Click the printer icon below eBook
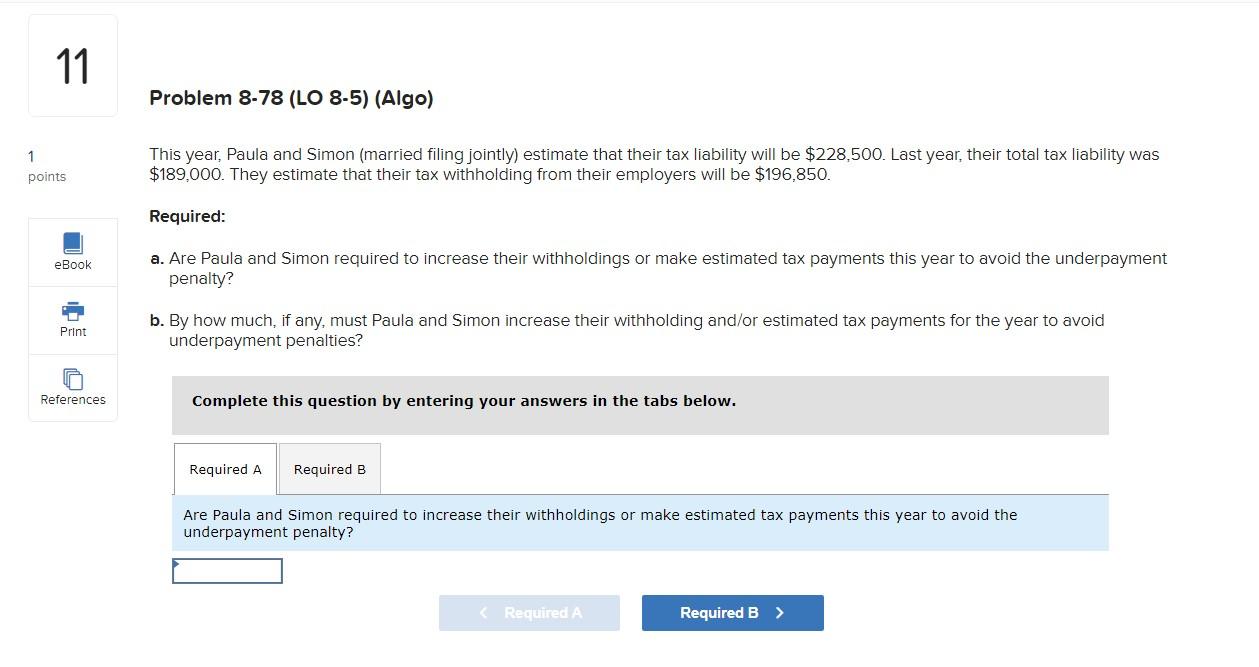 click(x=72, y=311)
